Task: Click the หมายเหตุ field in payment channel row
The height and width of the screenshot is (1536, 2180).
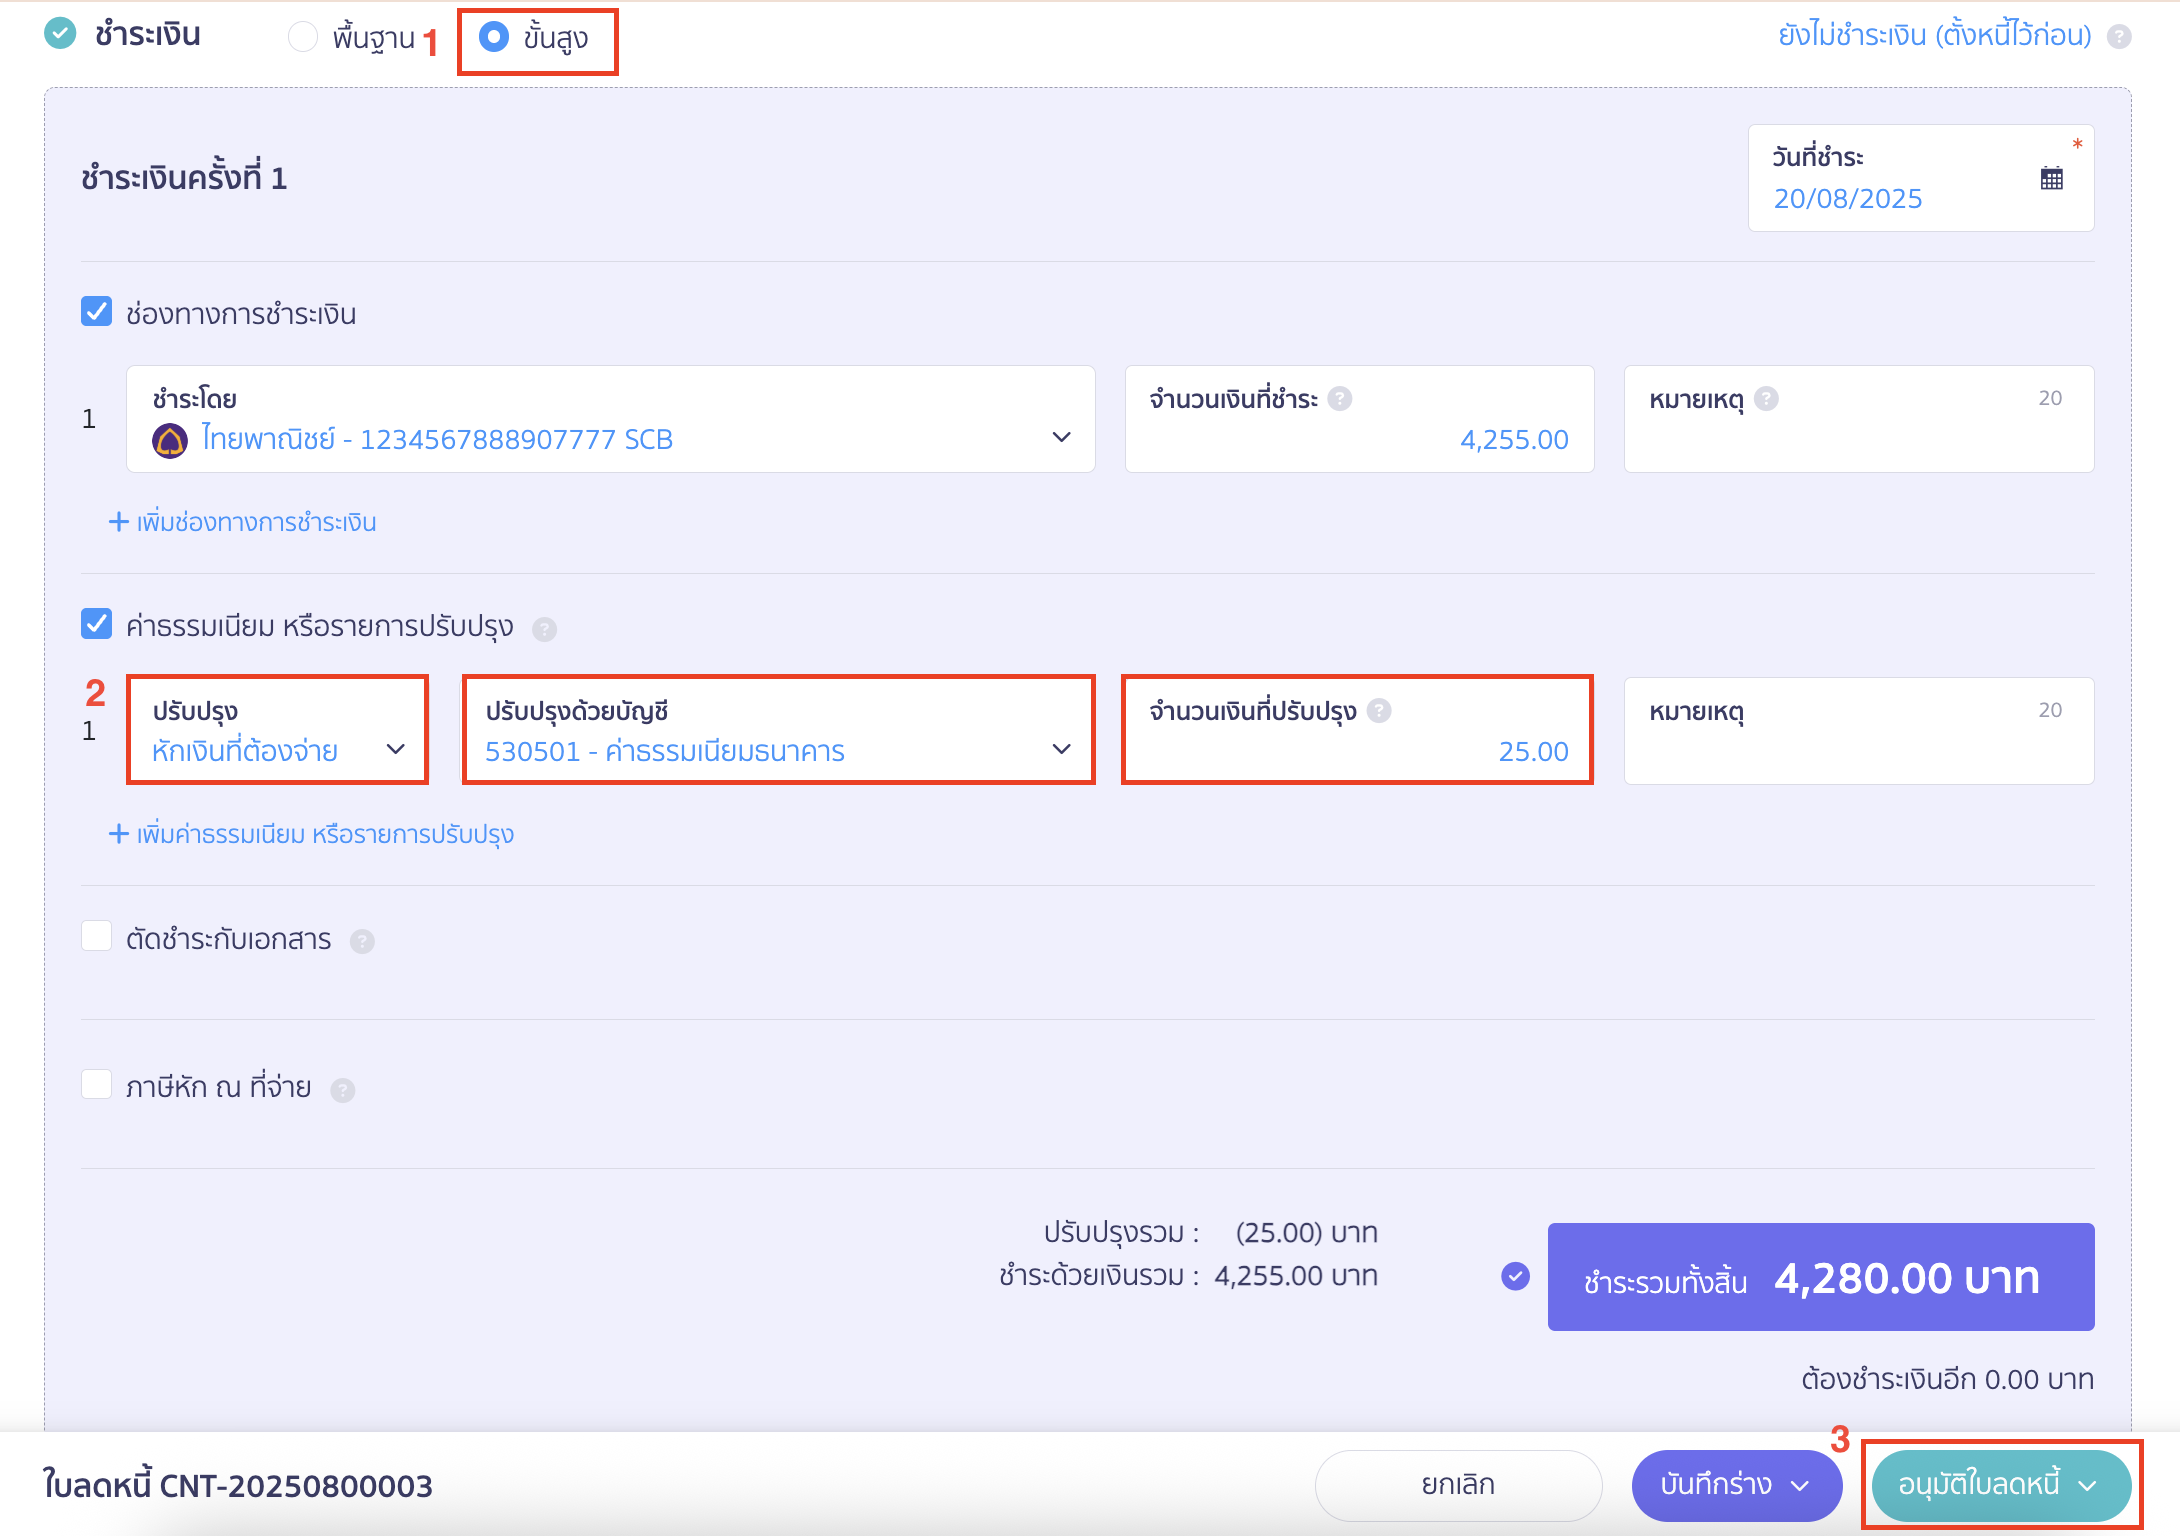Action: 1859,419
